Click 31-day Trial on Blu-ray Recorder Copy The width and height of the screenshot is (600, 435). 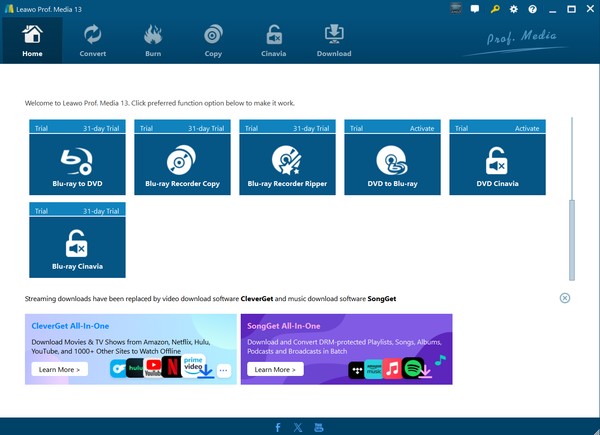tap(206, 129)
